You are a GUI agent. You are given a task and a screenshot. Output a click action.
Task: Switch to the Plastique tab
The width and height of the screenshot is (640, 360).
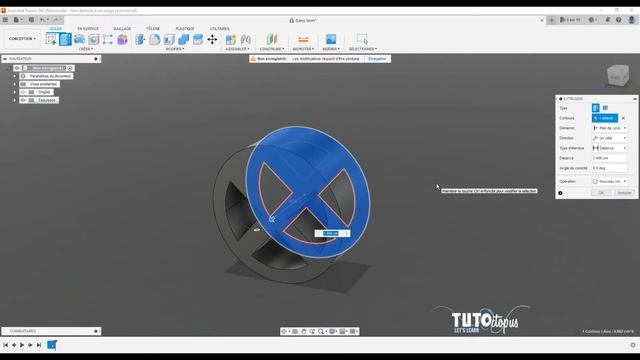185,29
